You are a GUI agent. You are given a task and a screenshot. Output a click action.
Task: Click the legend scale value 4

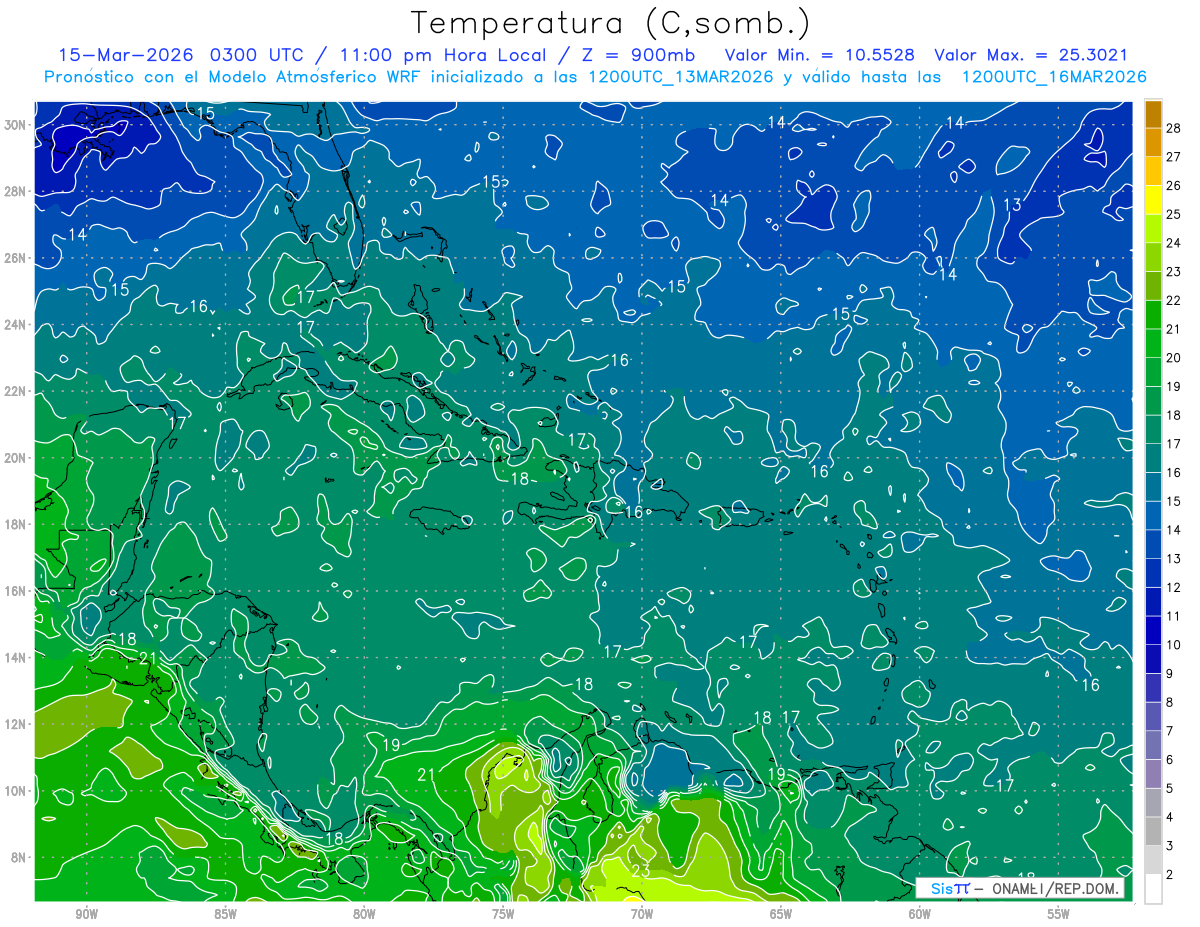pos(1171,818)
